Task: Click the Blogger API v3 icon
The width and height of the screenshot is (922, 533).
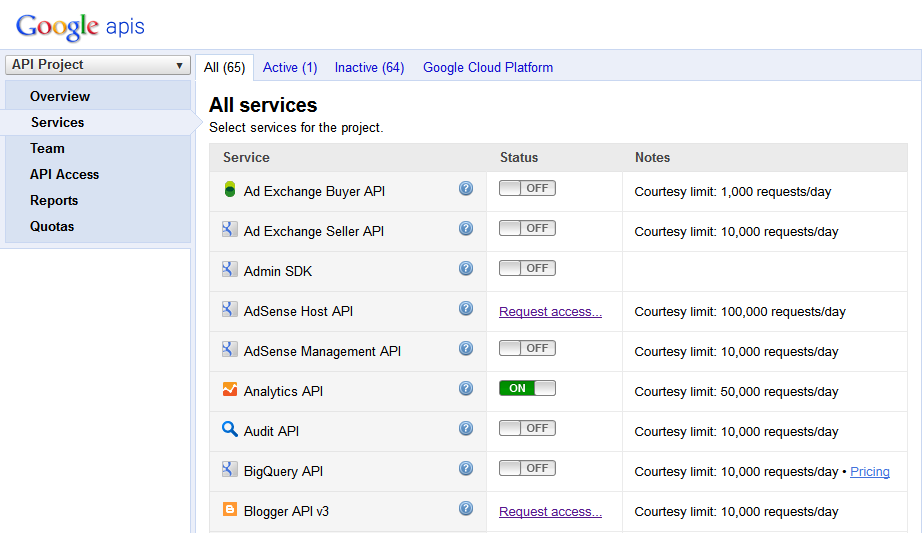Action: [x=229, y=509]
